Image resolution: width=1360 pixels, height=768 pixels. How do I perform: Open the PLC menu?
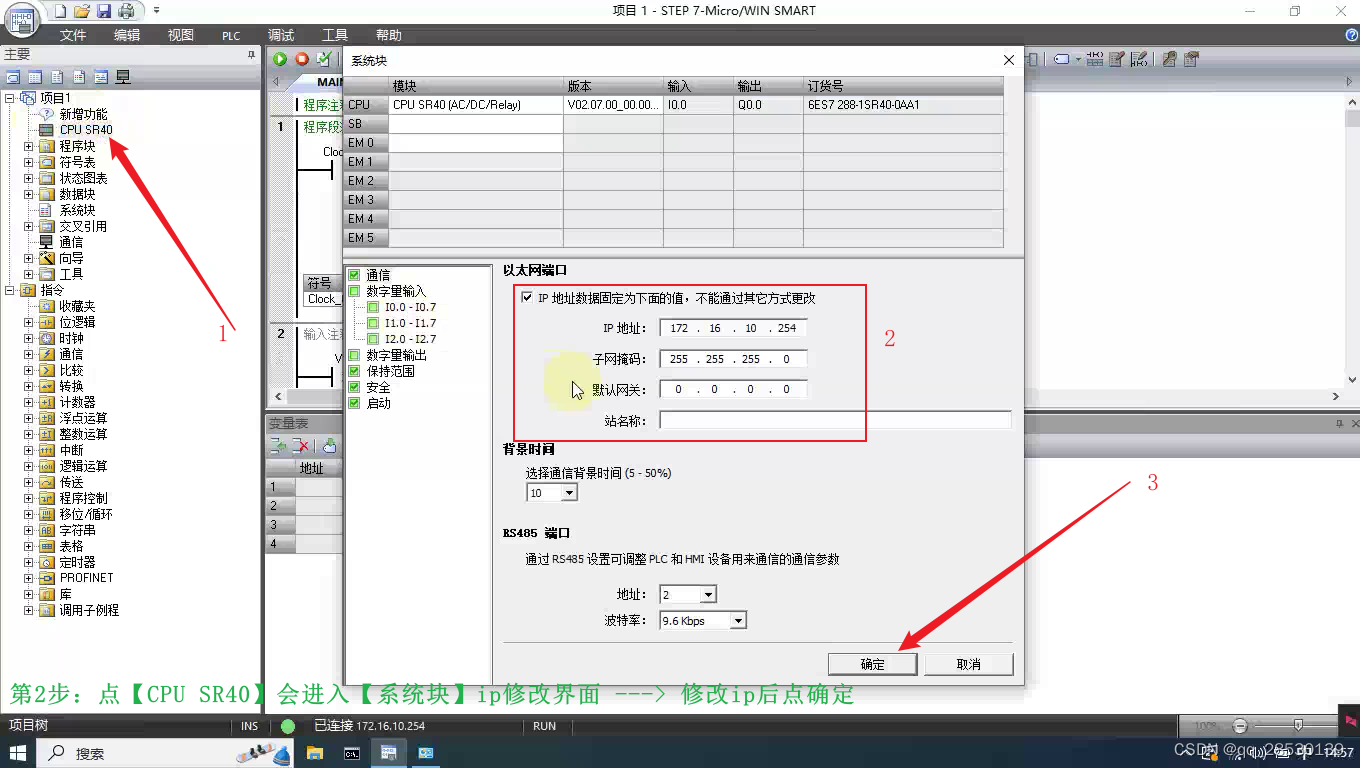point(231,35)
